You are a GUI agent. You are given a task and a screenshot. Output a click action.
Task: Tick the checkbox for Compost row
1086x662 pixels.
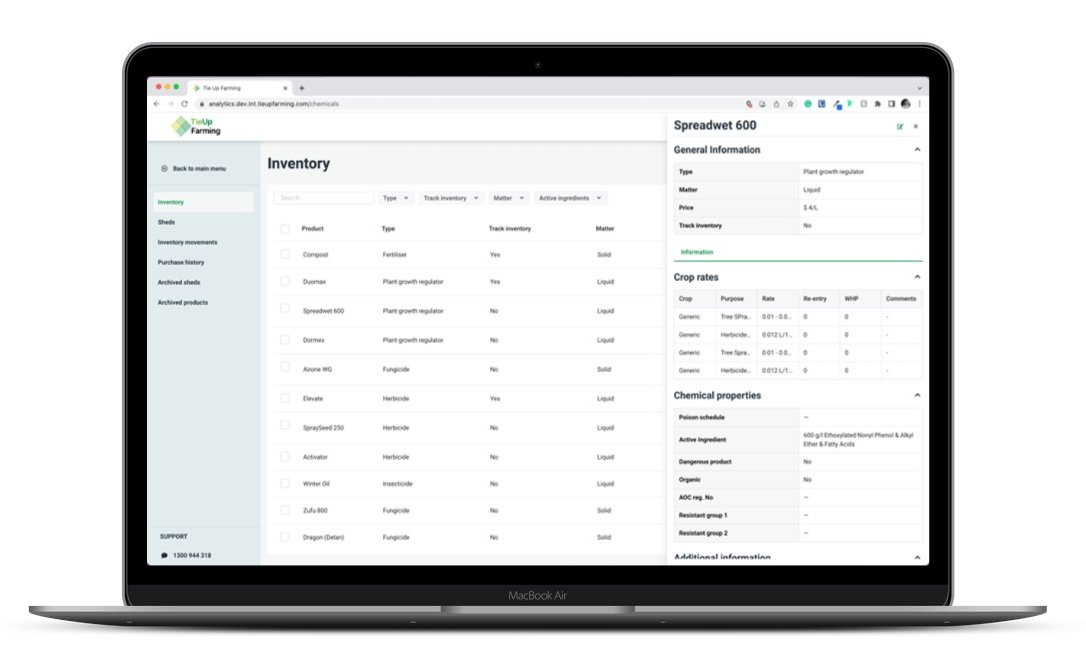click(285, 255)
